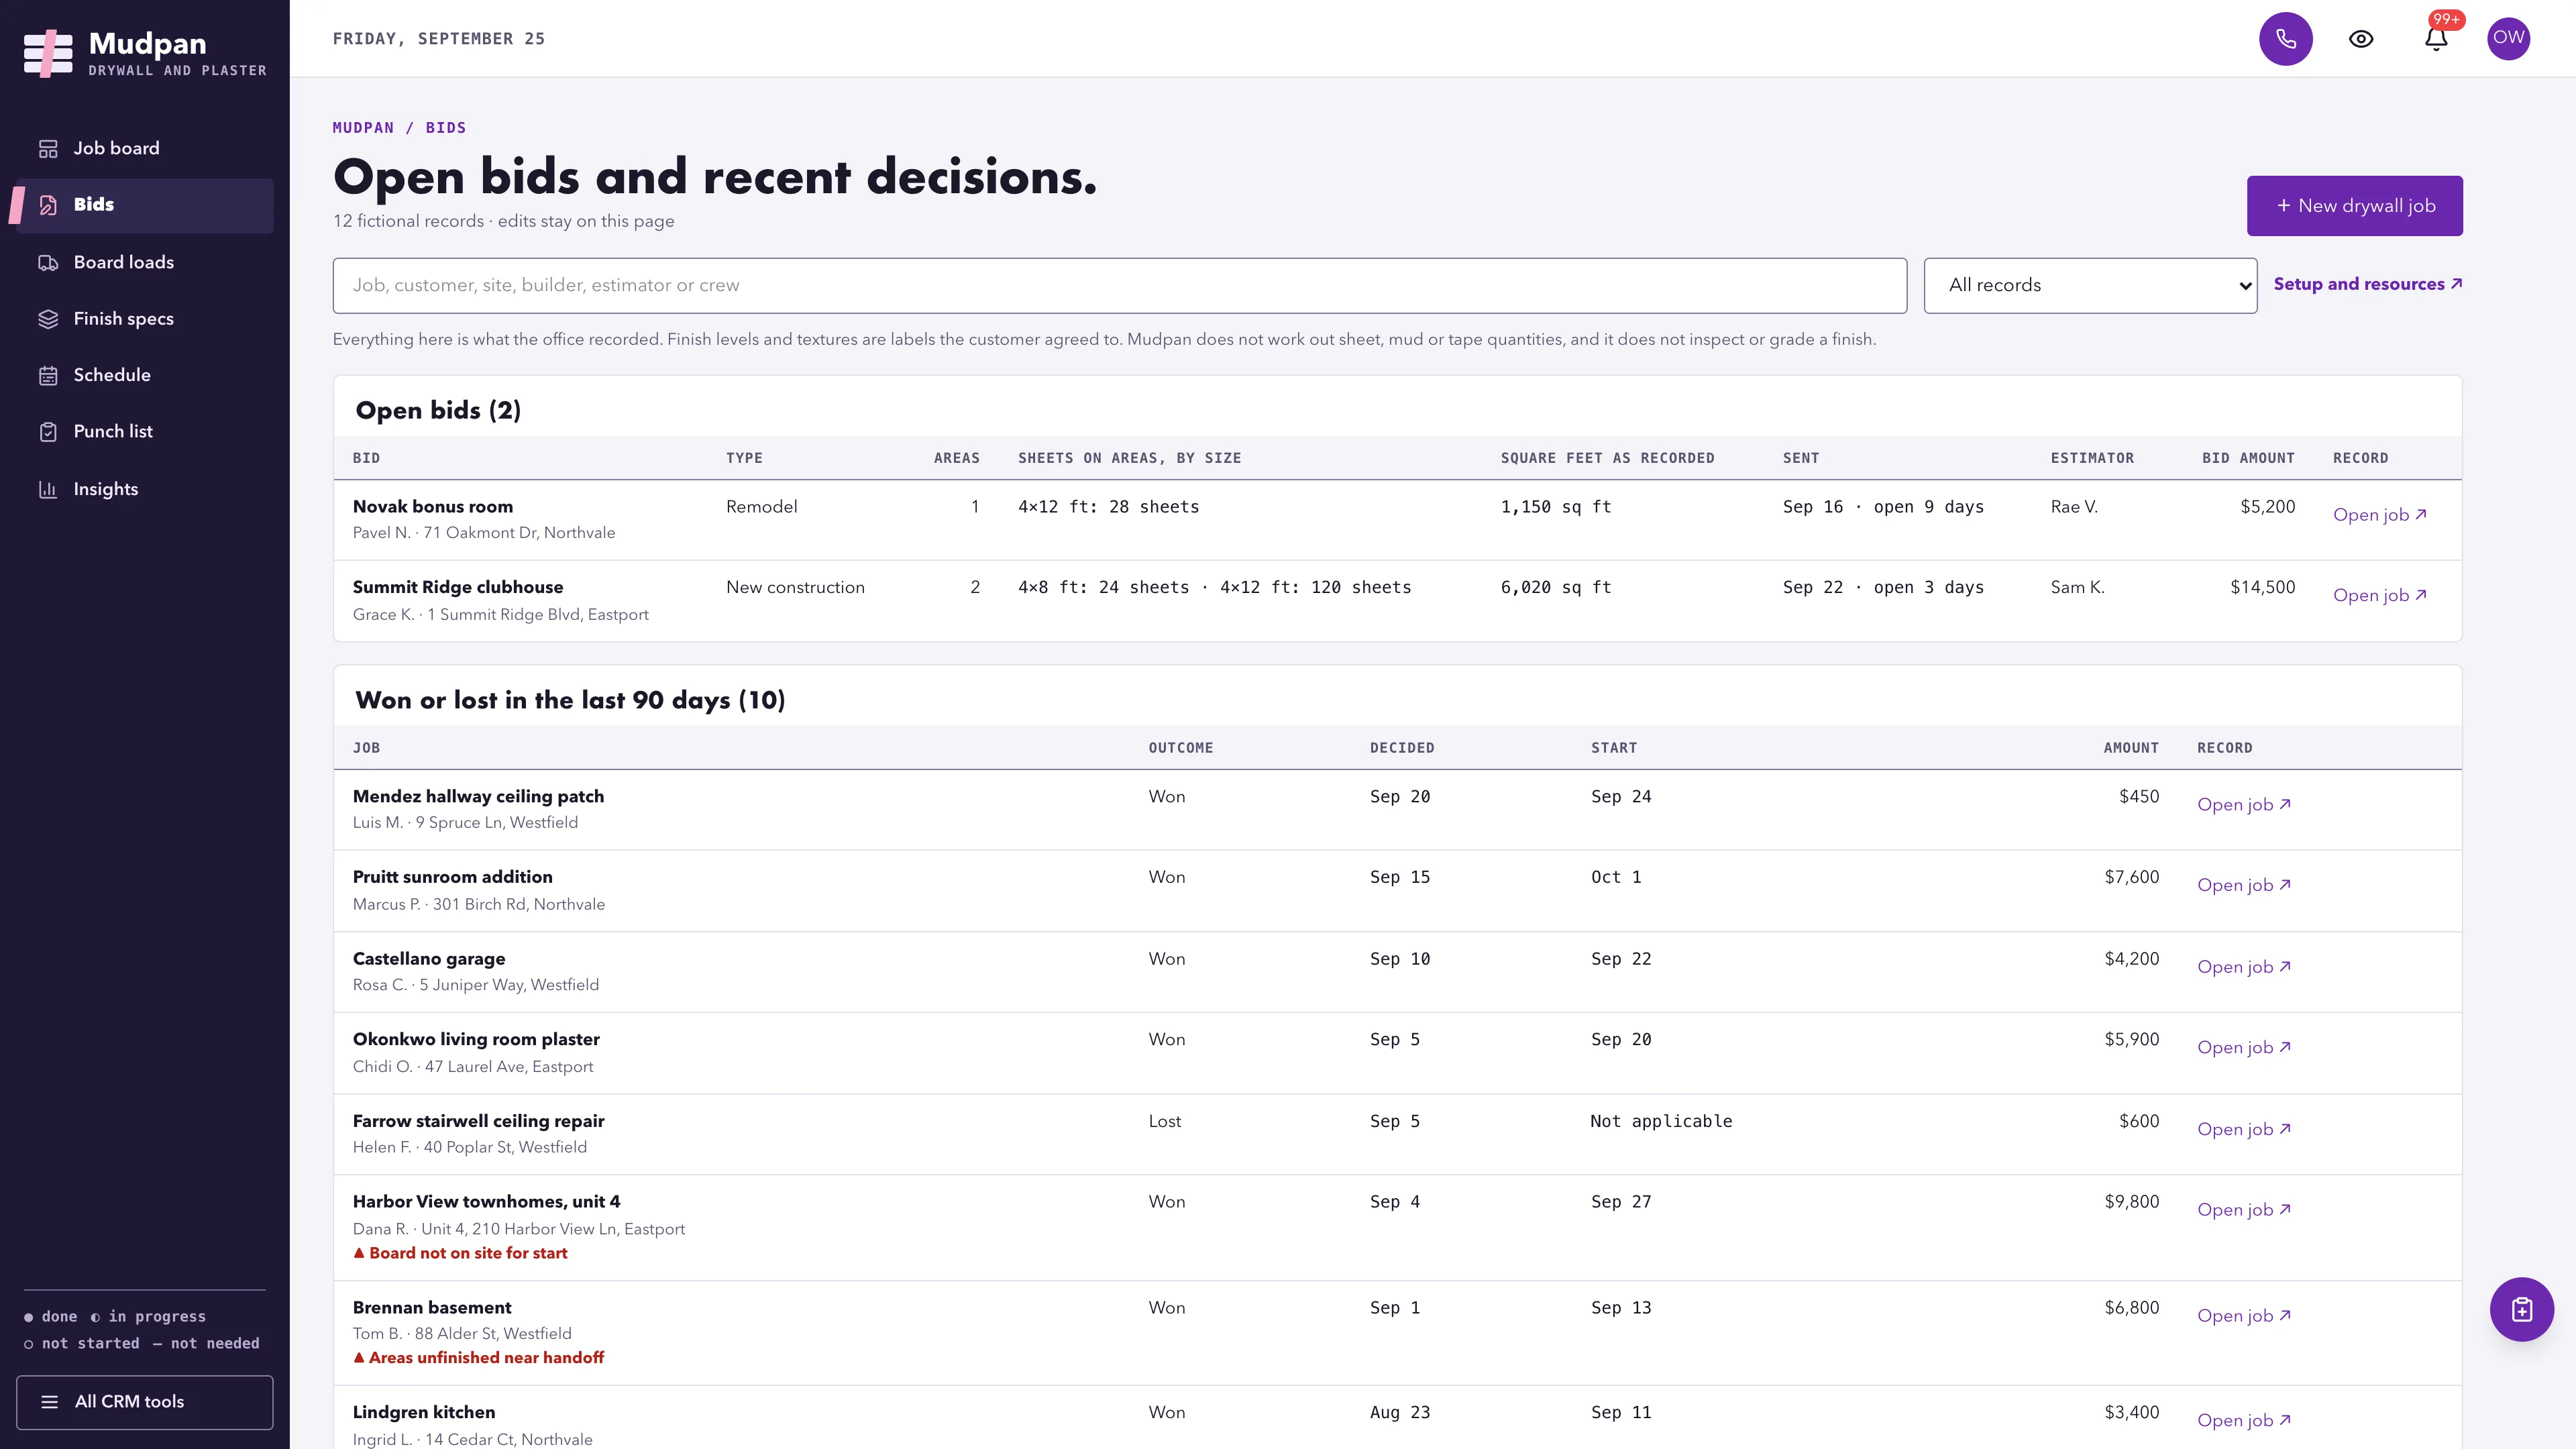
Task: Click the Brennan basement job name
Action: (x=432, y=1307)
